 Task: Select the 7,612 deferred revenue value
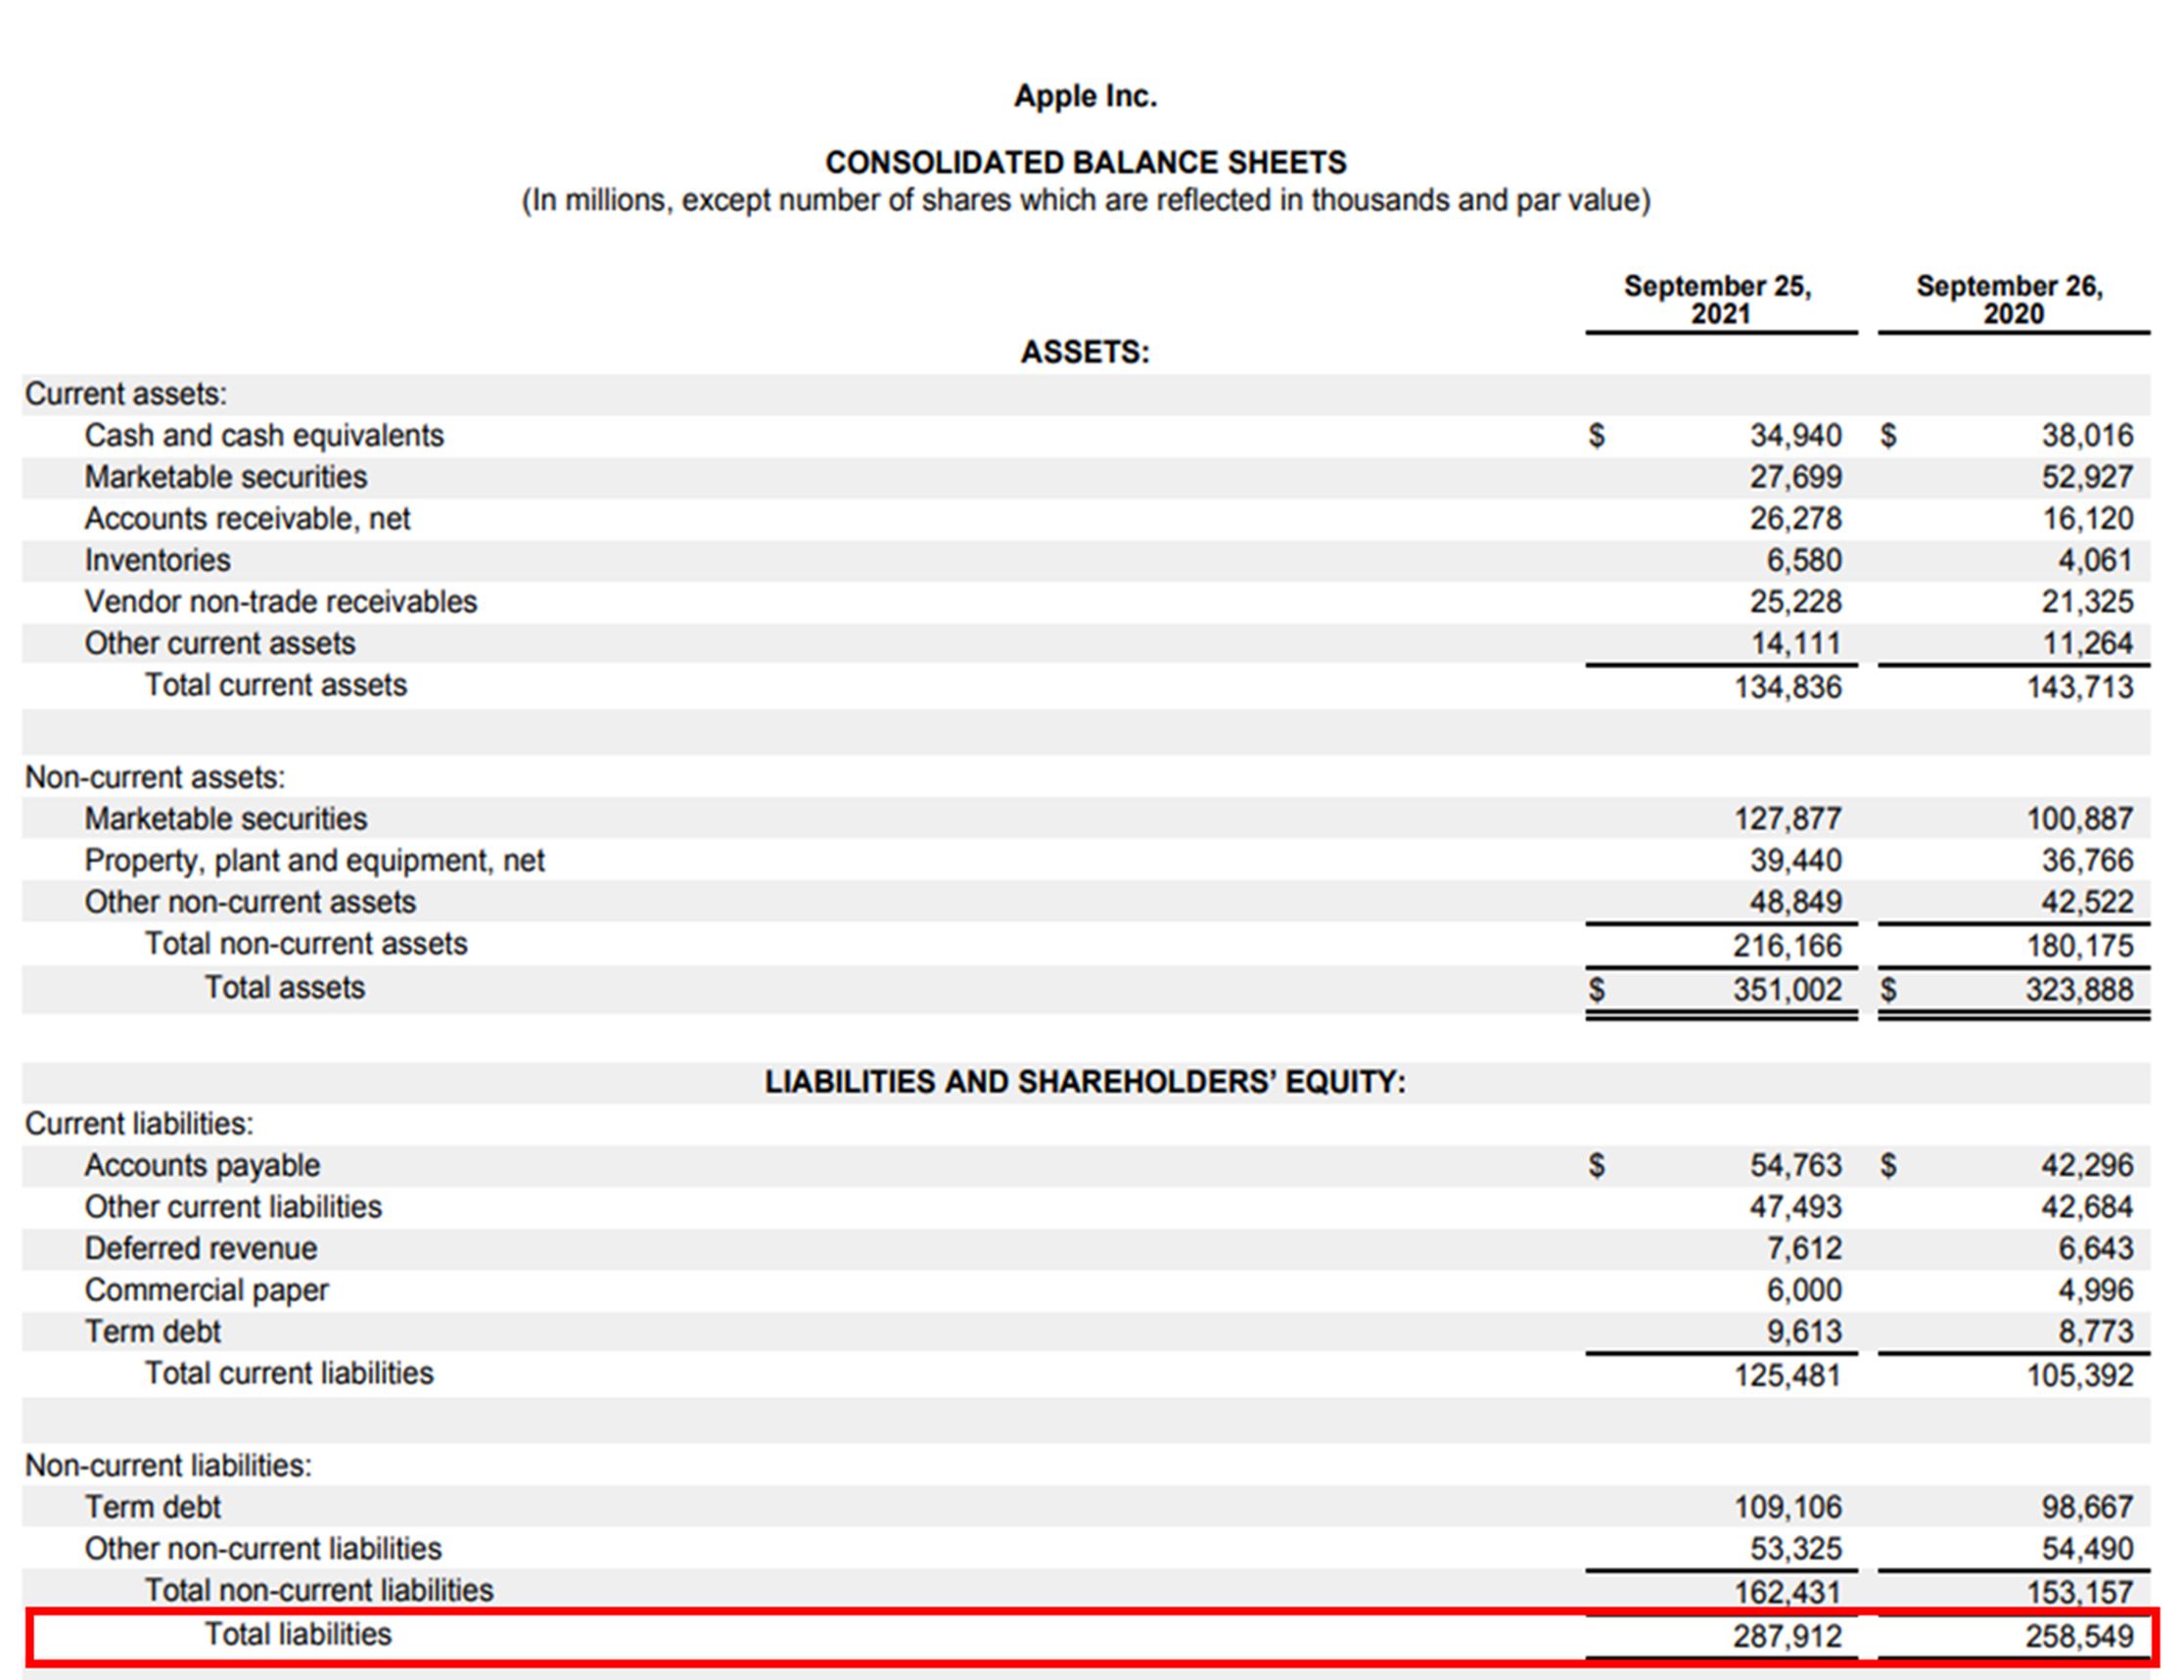[1803, 1249]
